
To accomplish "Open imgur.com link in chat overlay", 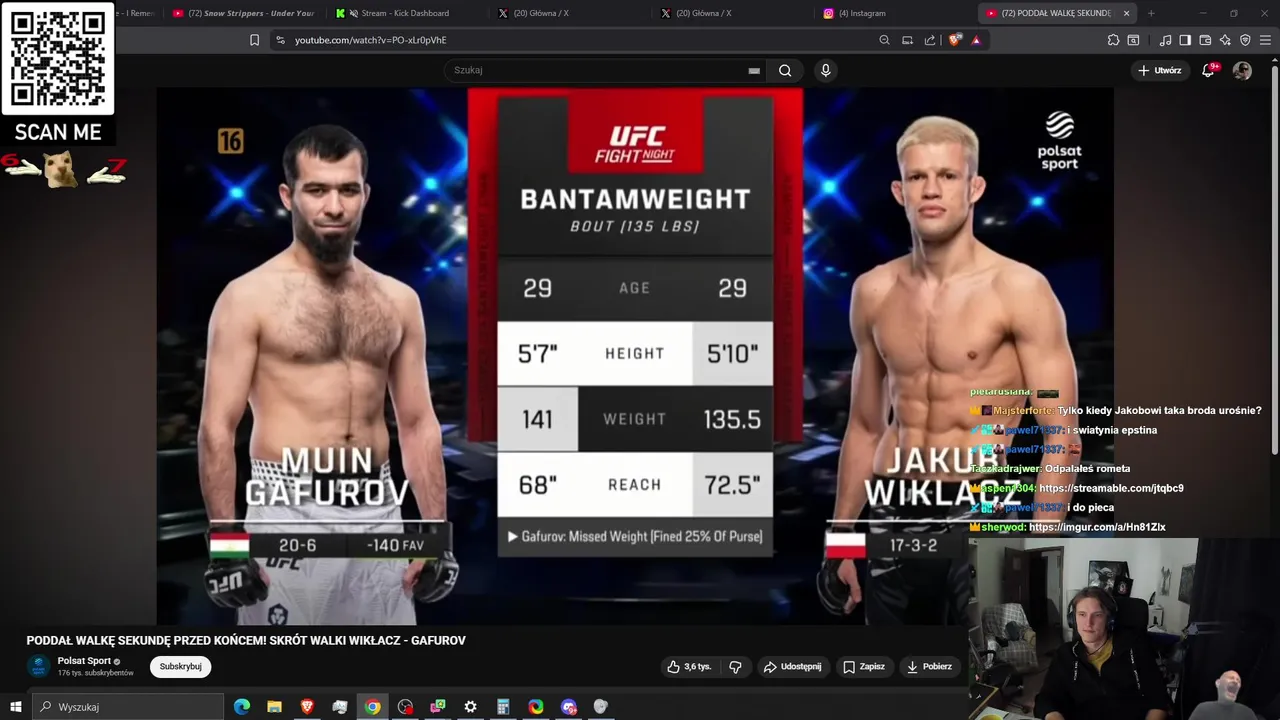I will point(1097,527).
